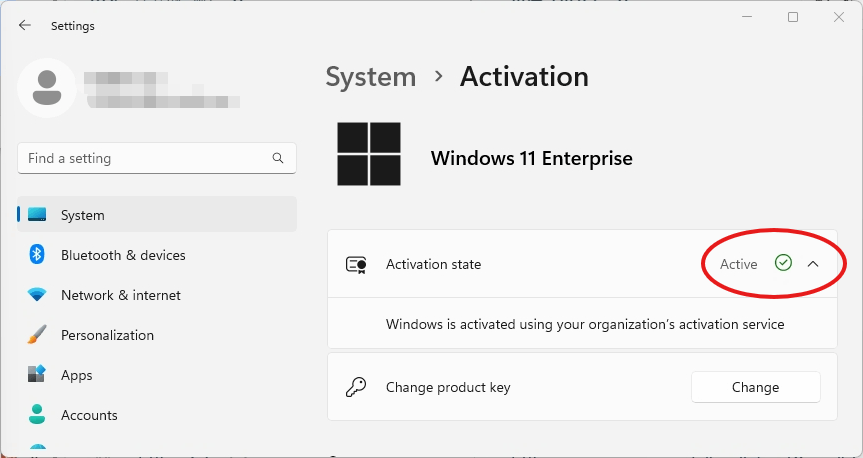Click the product key icon
This screenshot has height=458, width=863.
(356, 387)
